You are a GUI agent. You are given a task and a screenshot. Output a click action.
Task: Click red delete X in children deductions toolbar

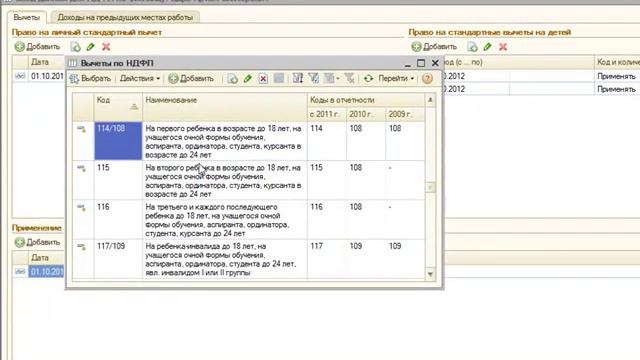pyautogui.click(x=503, y=47)
